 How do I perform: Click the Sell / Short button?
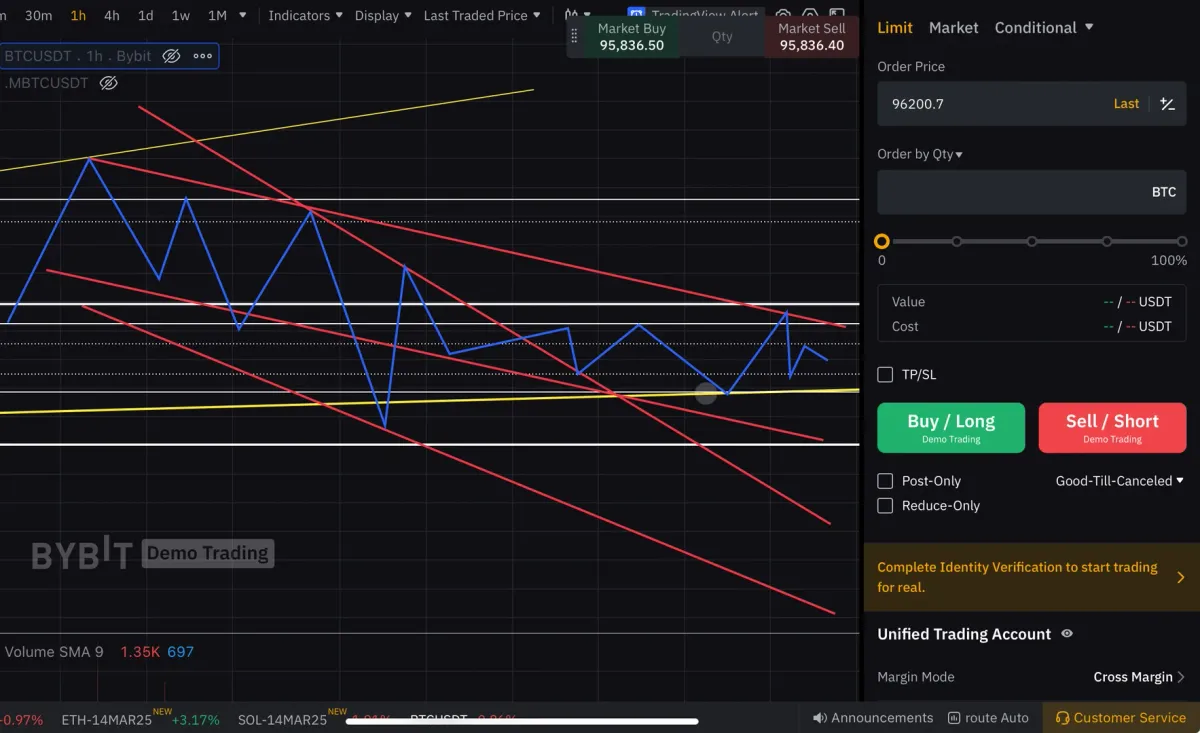(1112, 428)
